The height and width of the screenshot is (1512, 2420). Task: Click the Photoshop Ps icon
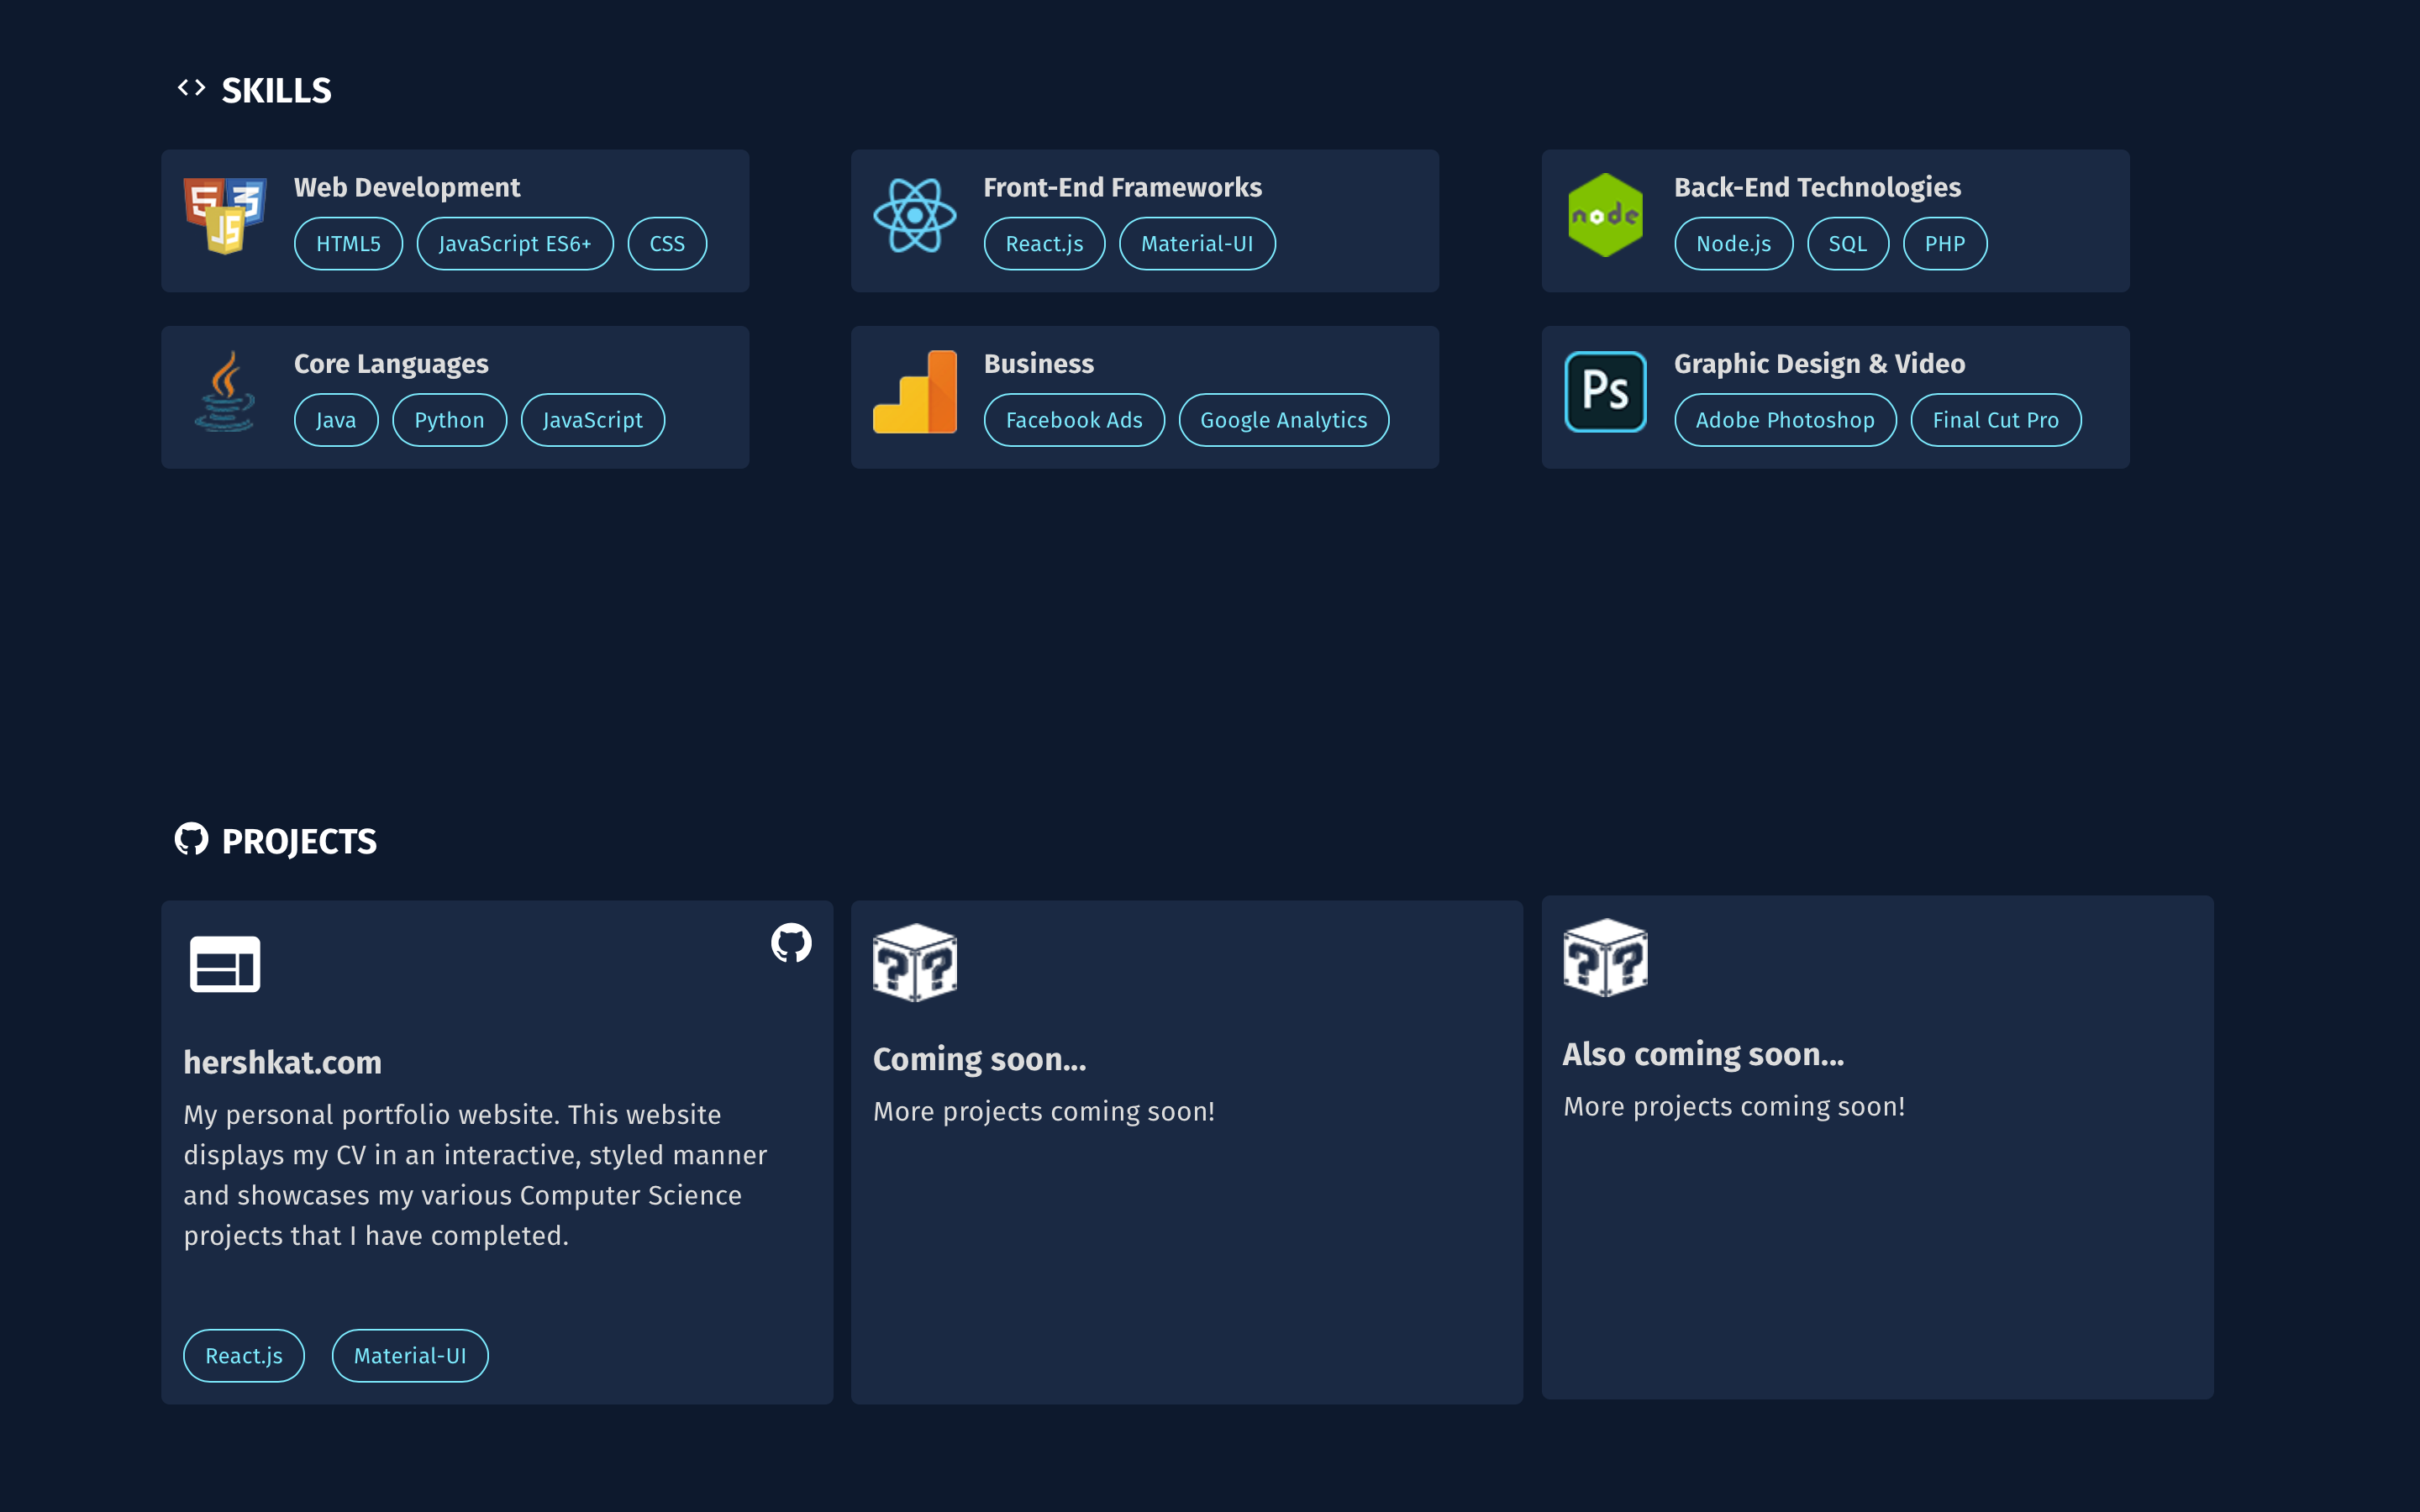tap(1605, 392)
